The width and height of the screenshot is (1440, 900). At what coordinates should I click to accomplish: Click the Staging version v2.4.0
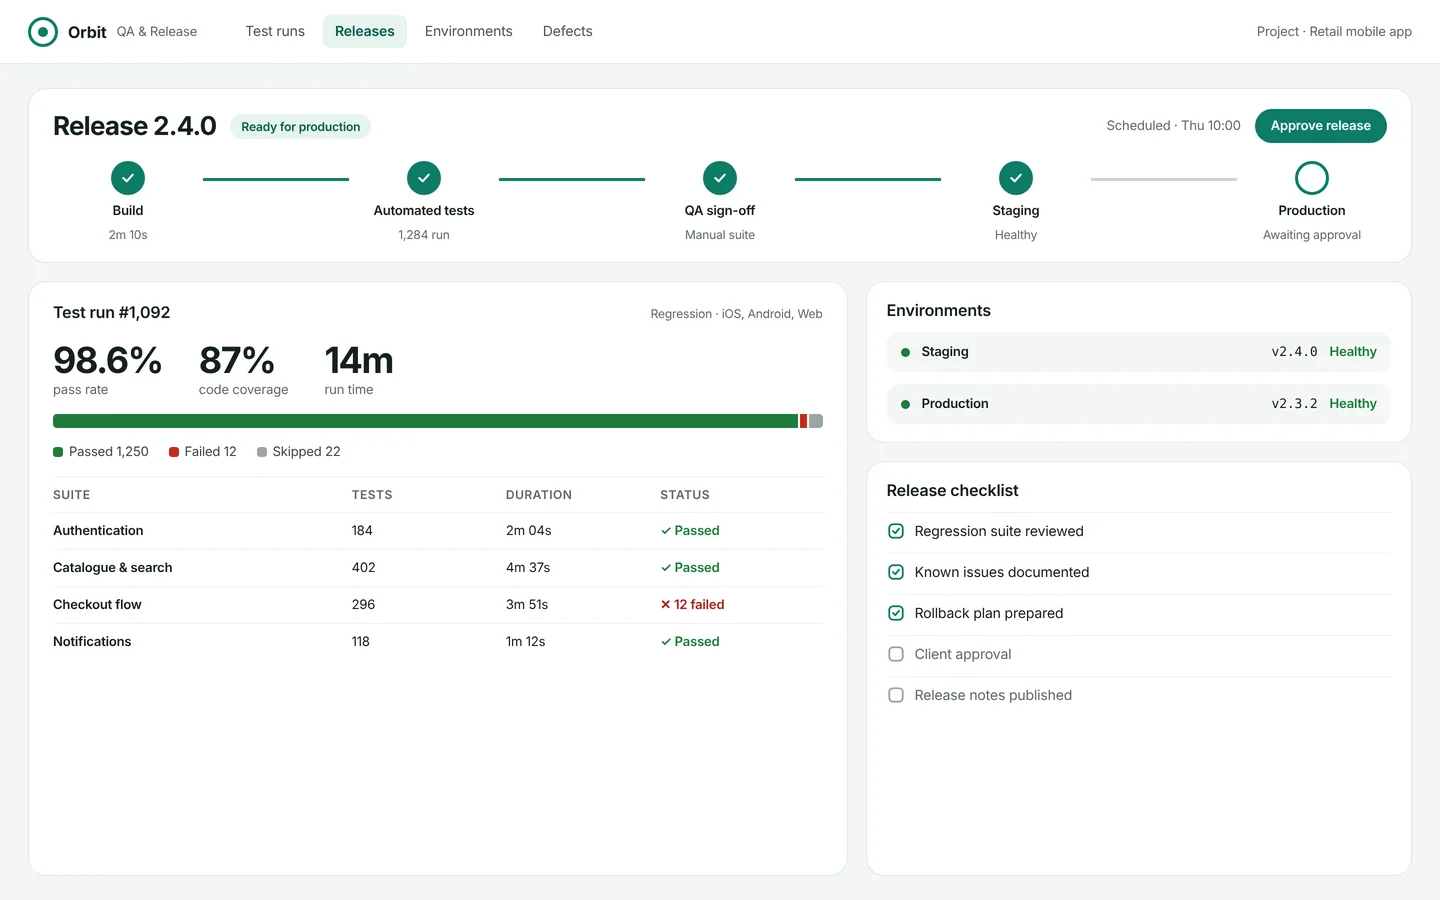[x=1294, y=352]
